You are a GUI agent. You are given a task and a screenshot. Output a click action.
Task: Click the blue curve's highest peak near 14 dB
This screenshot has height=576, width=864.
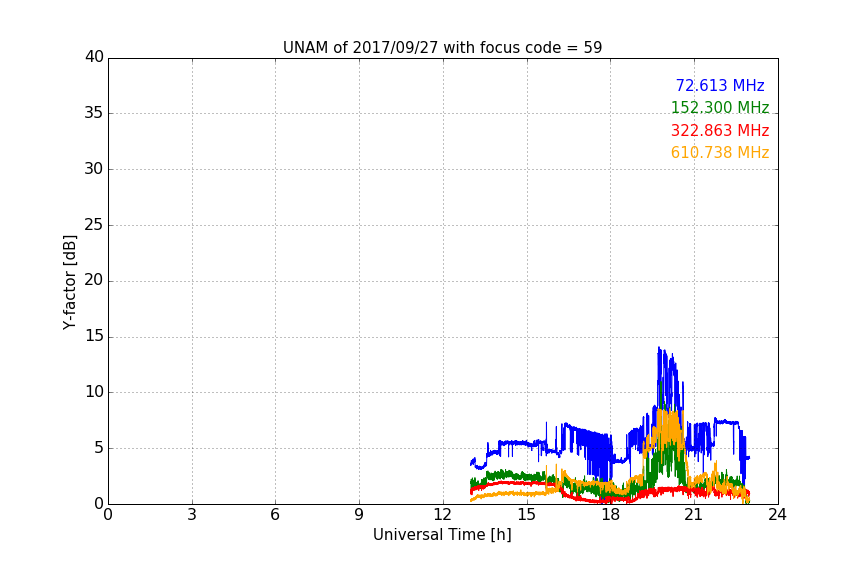point(658,348)
